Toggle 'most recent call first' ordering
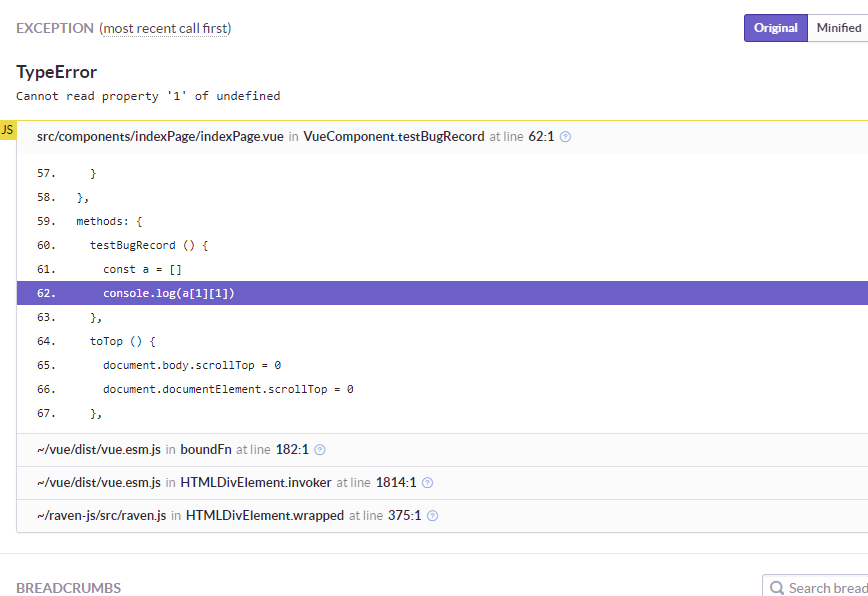This screenshot has height=596, width=868. coord(166,28)
